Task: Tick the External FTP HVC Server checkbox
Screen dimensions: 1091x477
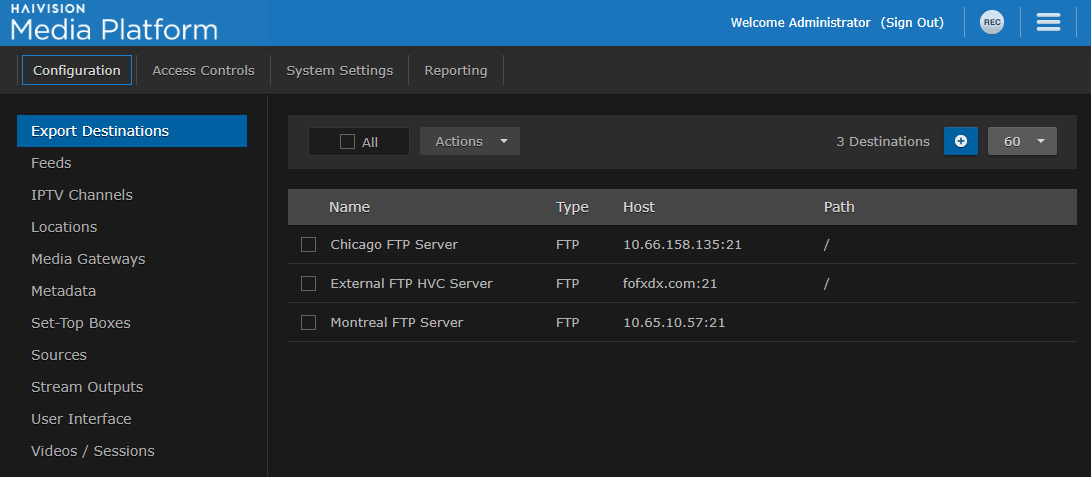Action: click(308, 284)
